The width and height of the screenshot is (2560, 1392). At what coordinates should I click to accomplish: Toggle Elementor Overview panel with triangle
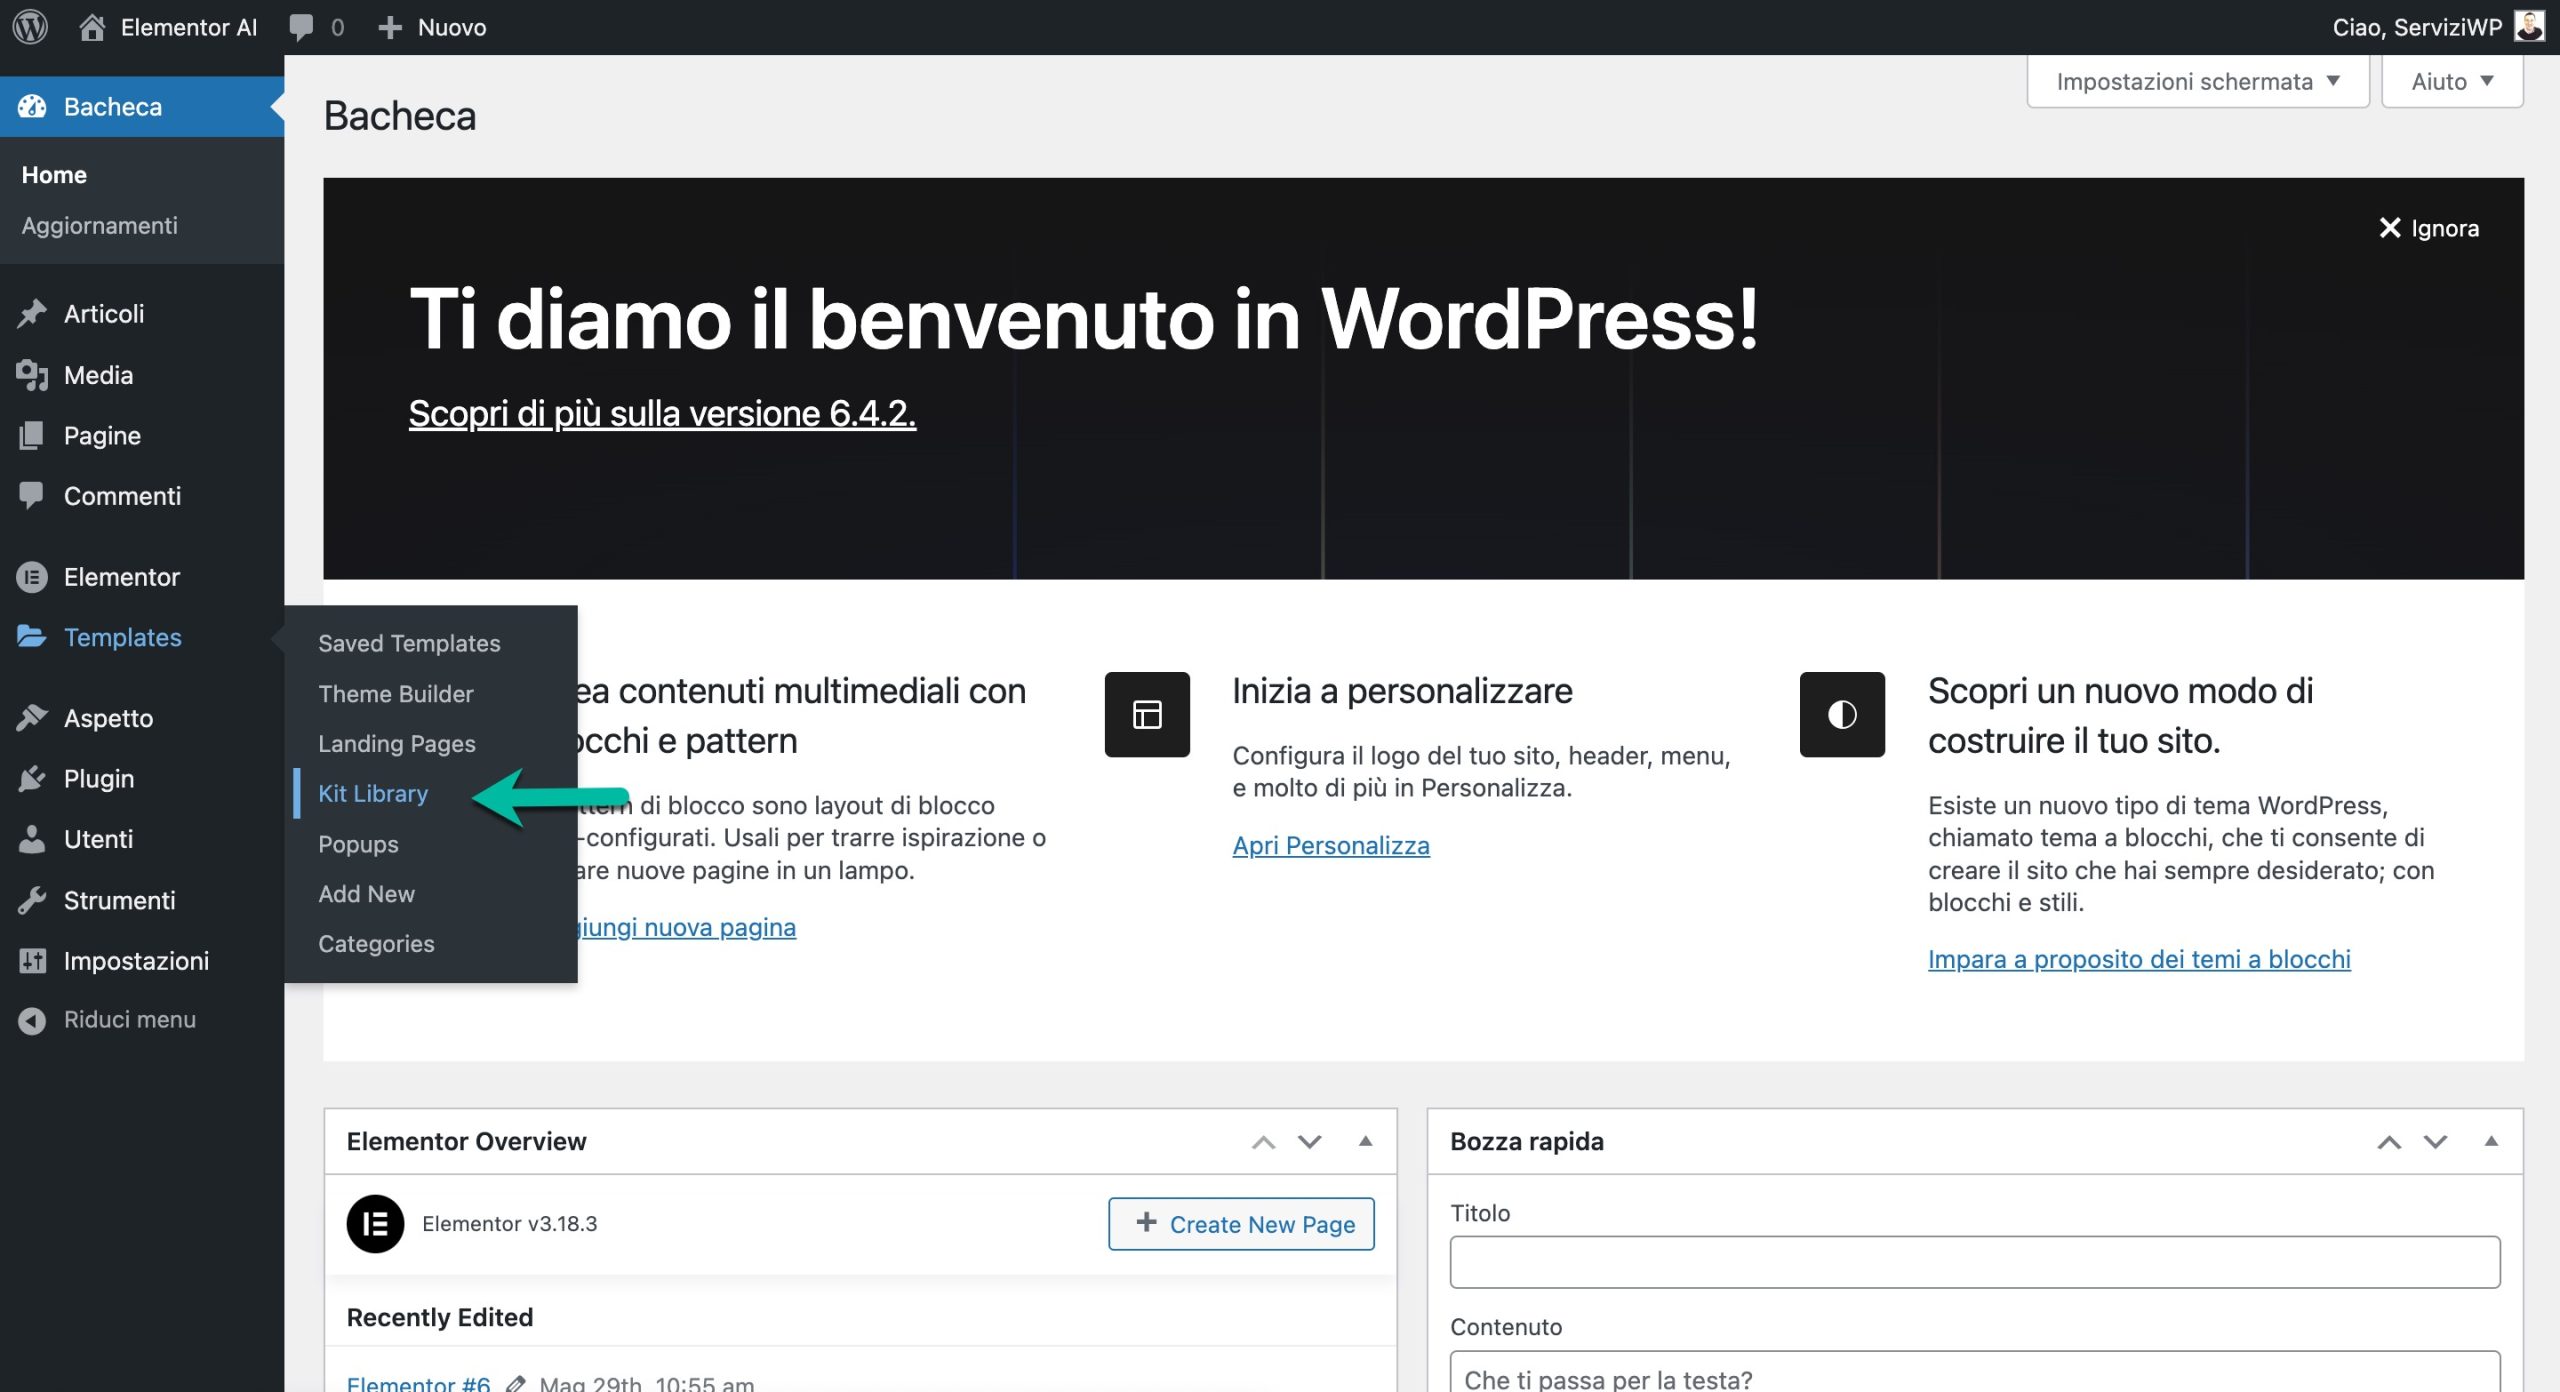pyautogui.click(x=1365, y=1141)
